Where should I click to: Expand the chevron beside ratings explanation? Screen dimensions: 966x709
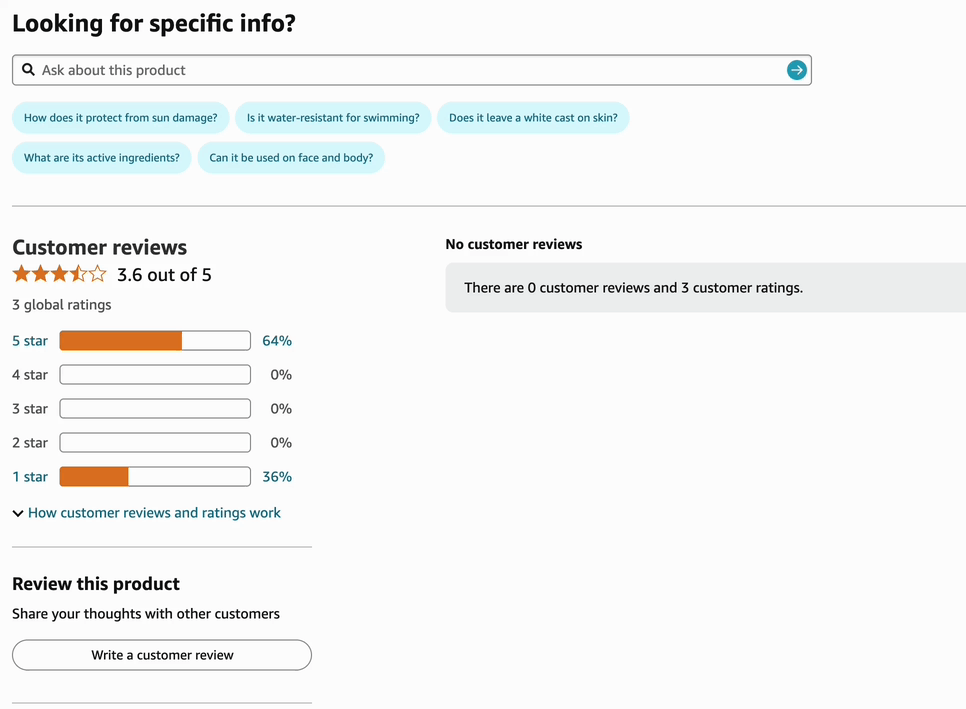pyautogui.click(x=18, y=513)
